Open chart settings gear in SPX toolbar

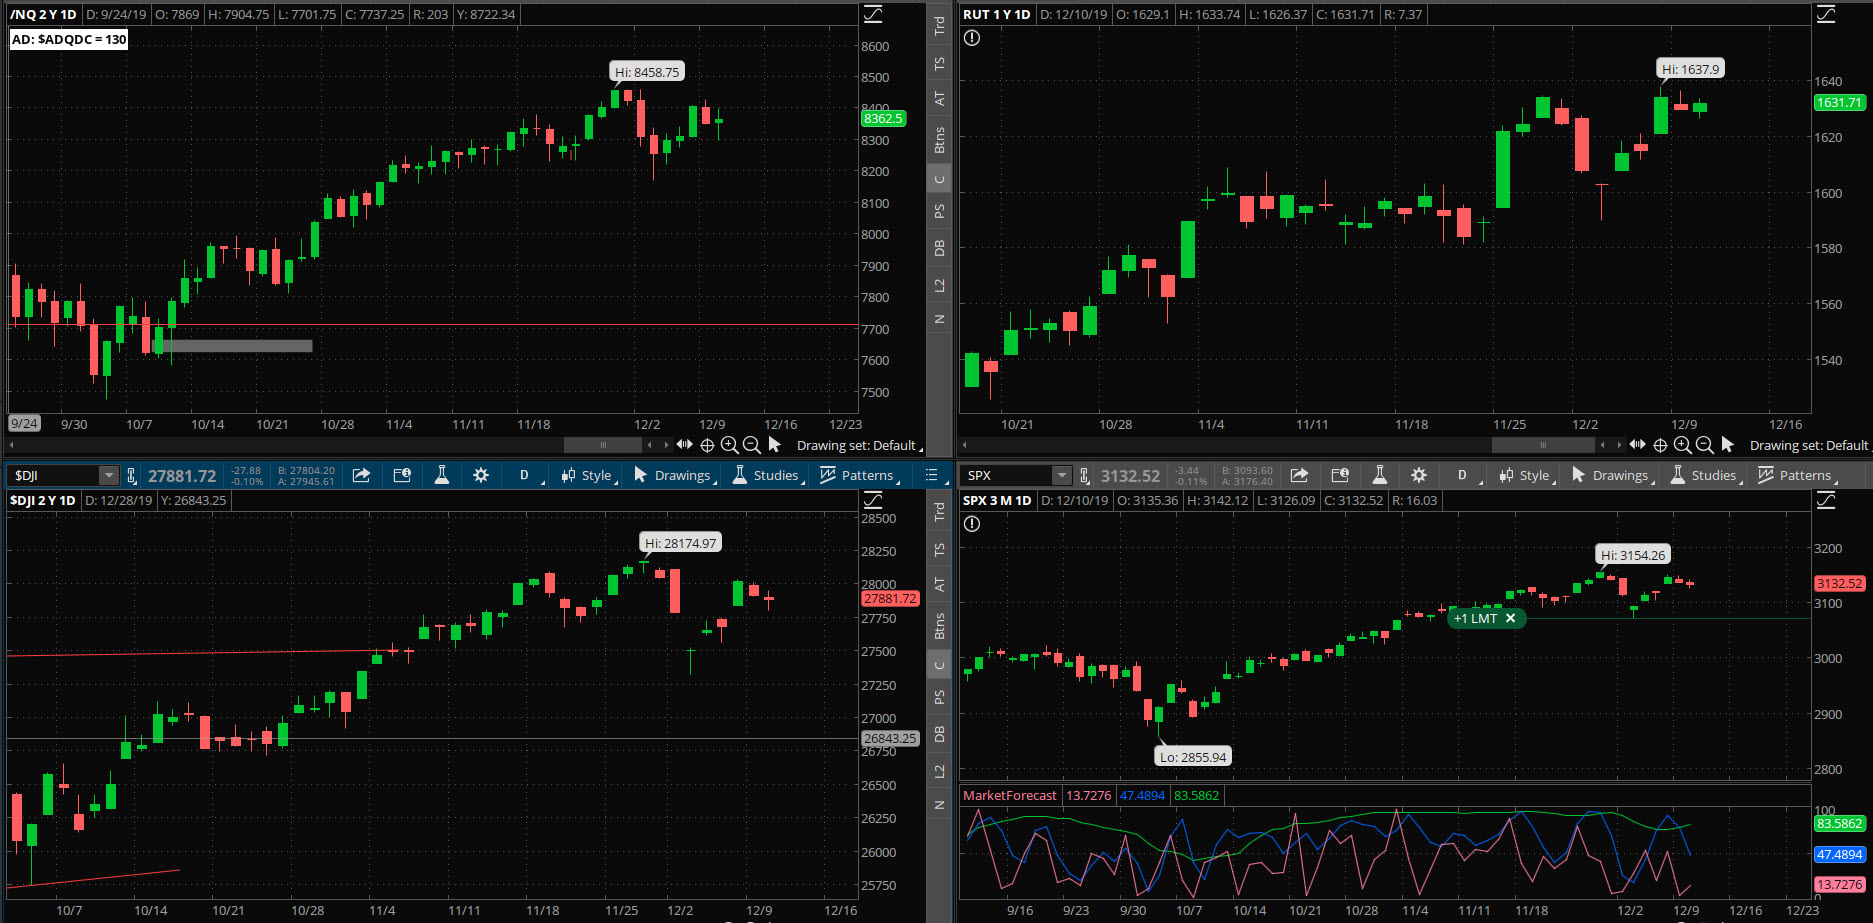point(1419,475)
